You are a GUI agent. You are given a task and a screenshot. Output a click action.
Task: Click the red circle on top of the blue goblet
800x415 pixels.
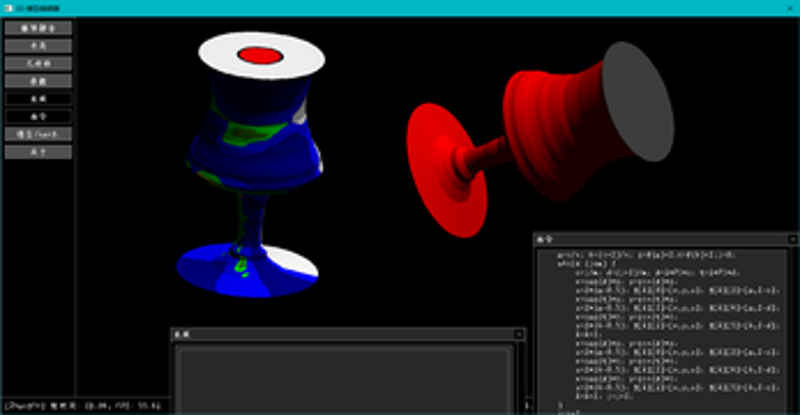point(260,55)
